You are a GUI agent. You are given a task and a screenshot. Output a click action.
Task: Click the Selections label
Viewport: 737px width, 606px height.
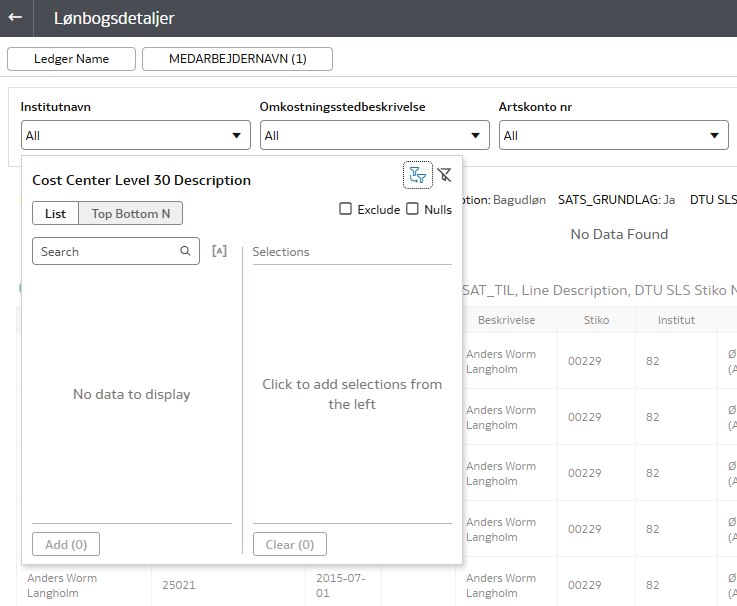click(x=281, y=252)
